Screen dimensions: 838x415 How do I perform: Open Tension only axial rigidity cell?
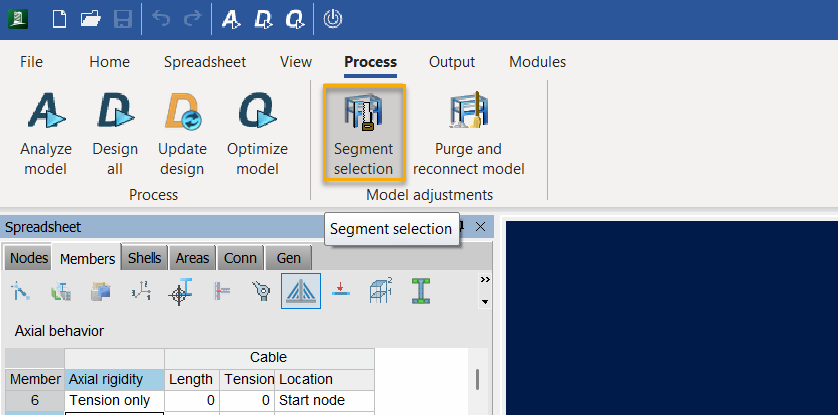(114, 401)
